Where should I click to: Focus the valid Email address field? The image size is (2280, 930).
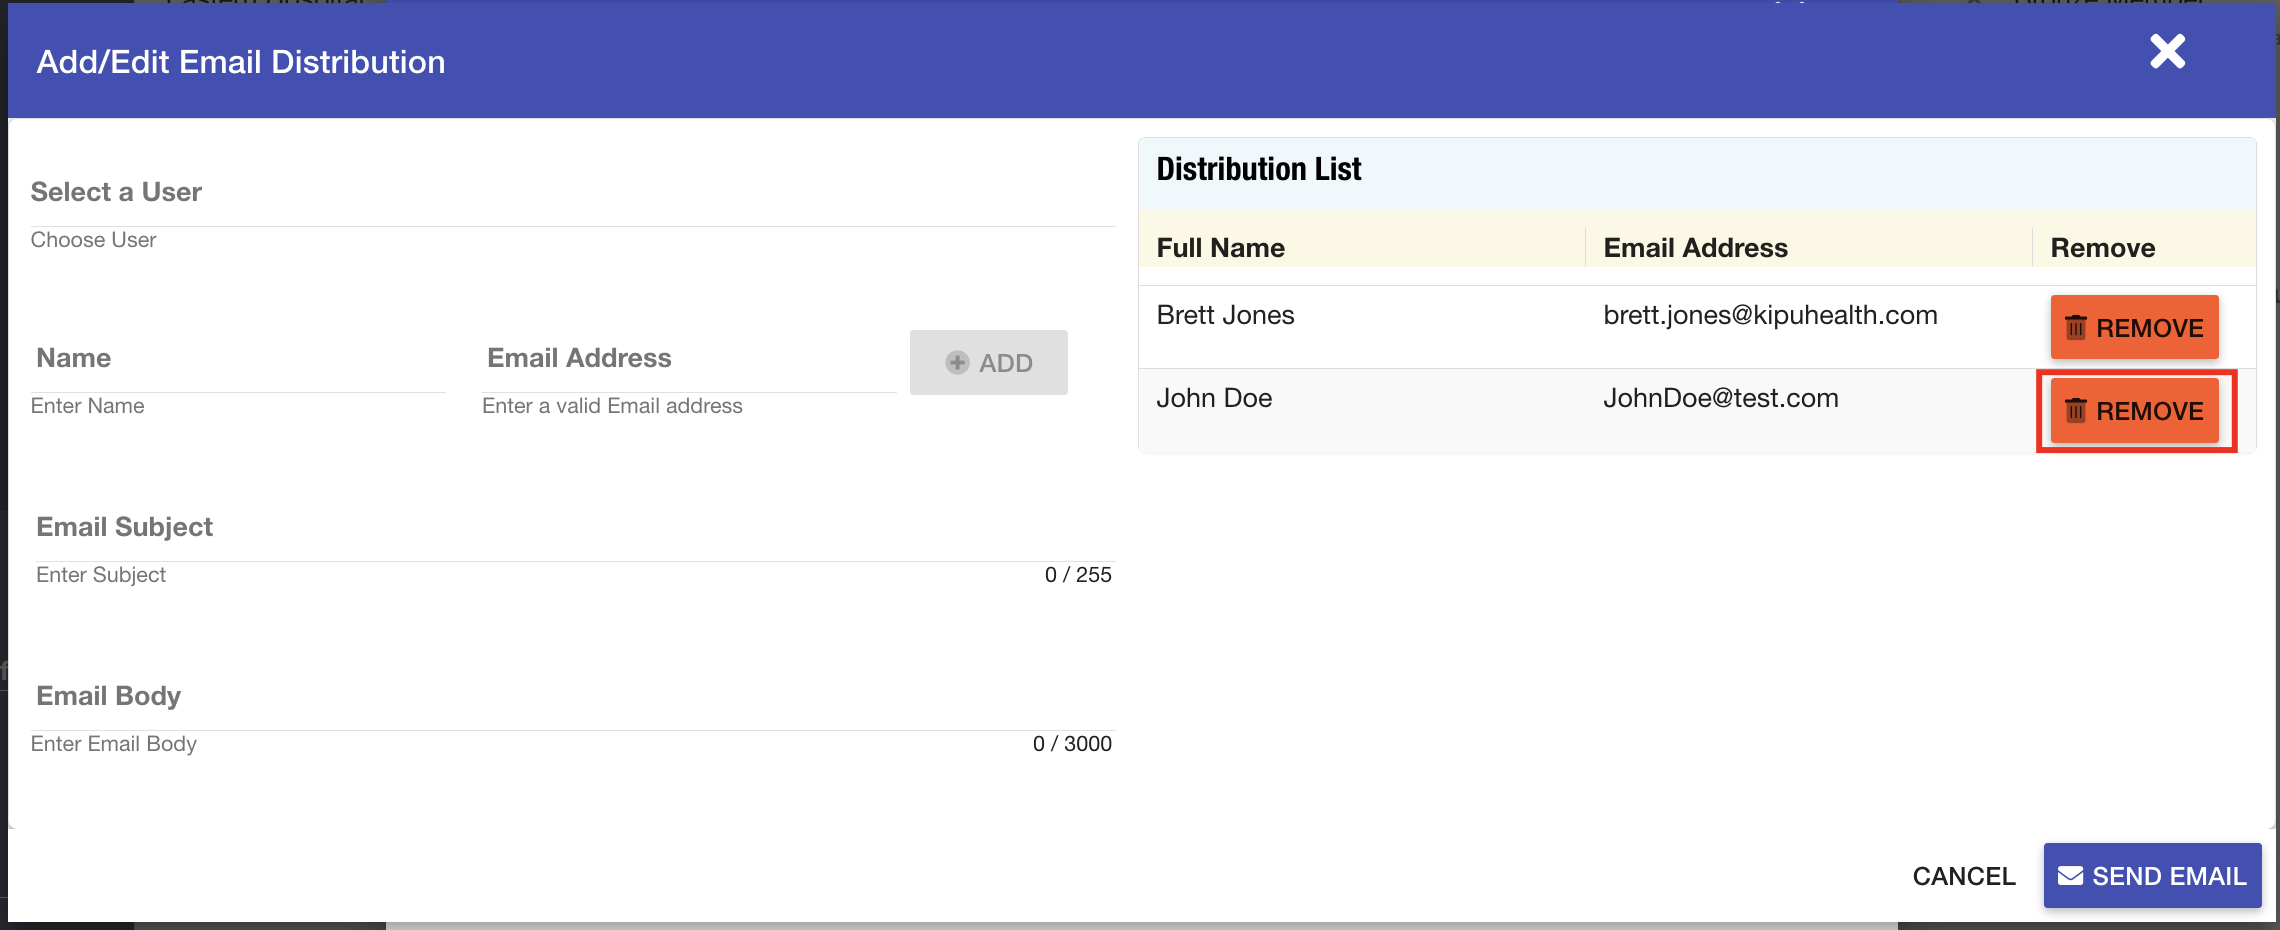tap(688, 406)
